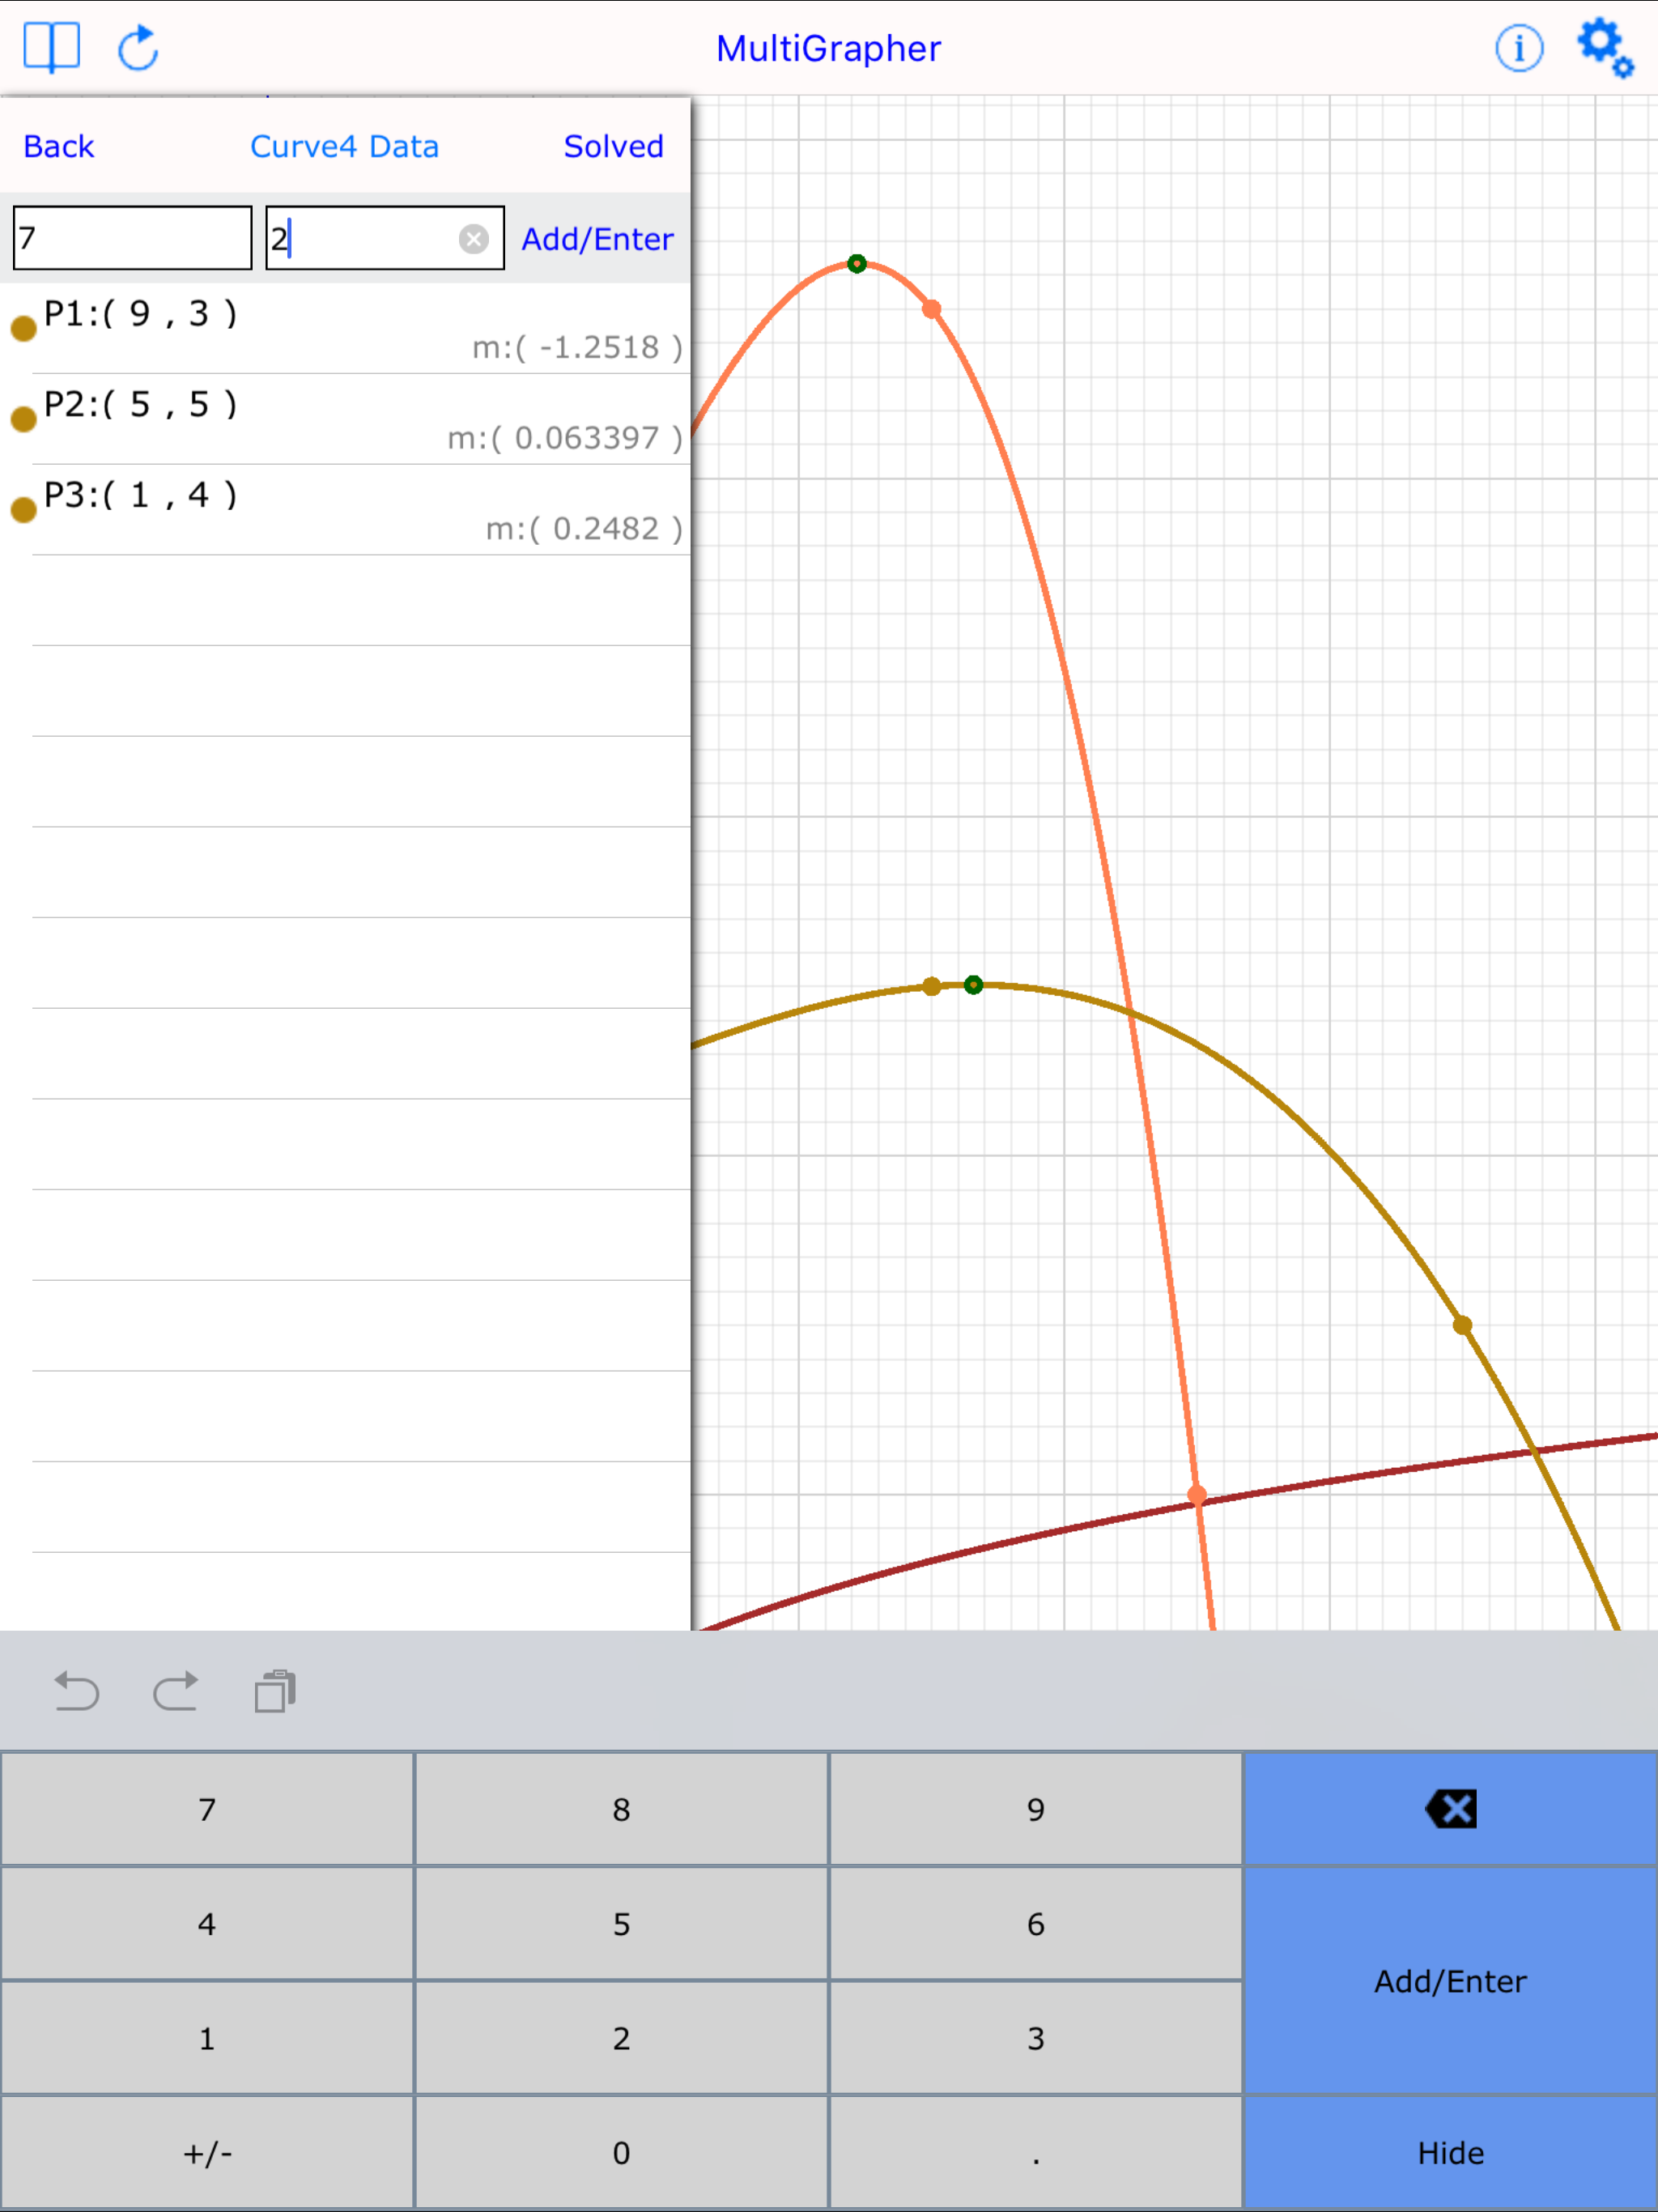
Task: Open the sidebar book icon
Action: pyautogui.click(x=51, y=47)
